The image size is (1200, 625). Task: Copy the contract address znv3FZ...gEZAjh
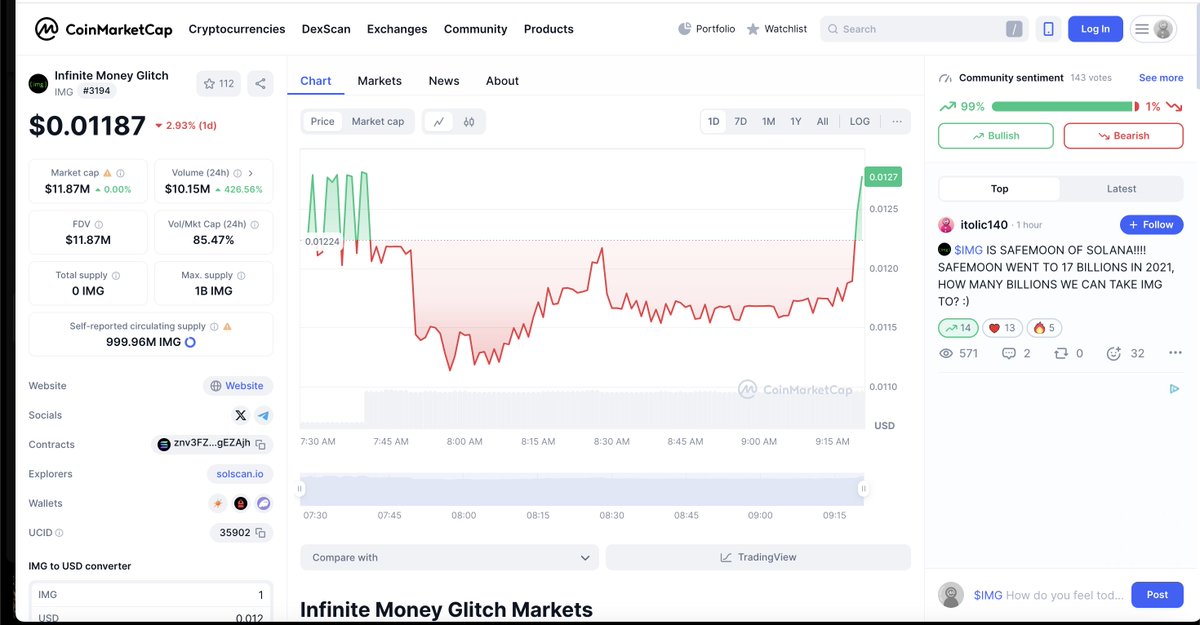[260, 444]
